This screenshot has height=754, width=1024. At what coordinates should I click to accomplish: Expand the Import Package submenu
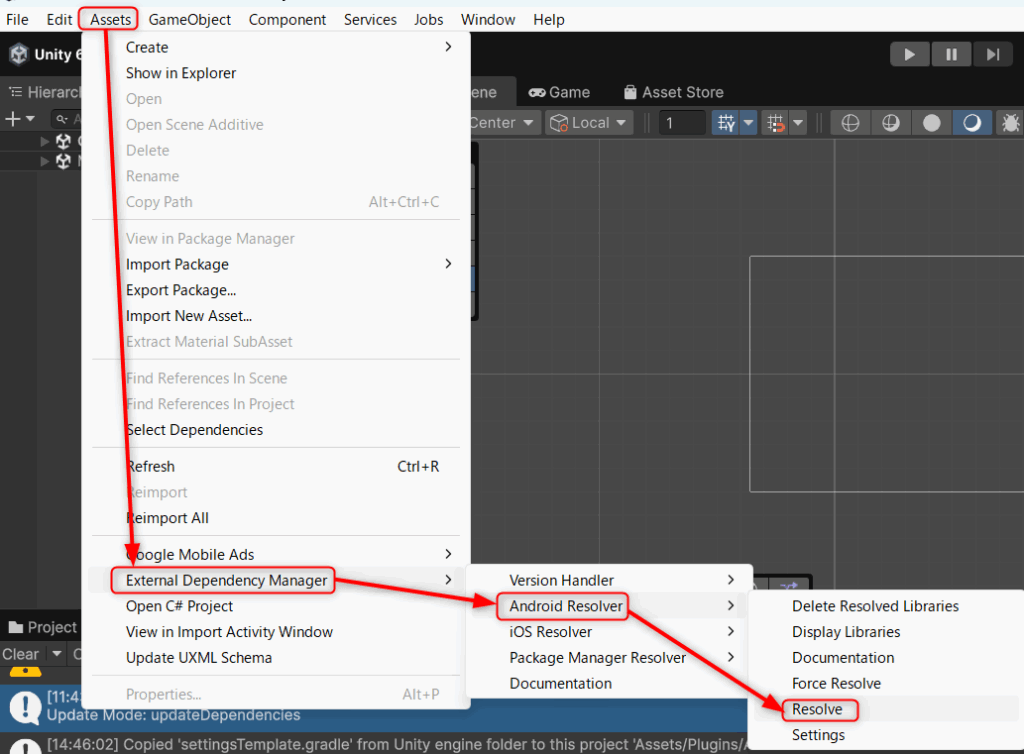pos(276,264)
